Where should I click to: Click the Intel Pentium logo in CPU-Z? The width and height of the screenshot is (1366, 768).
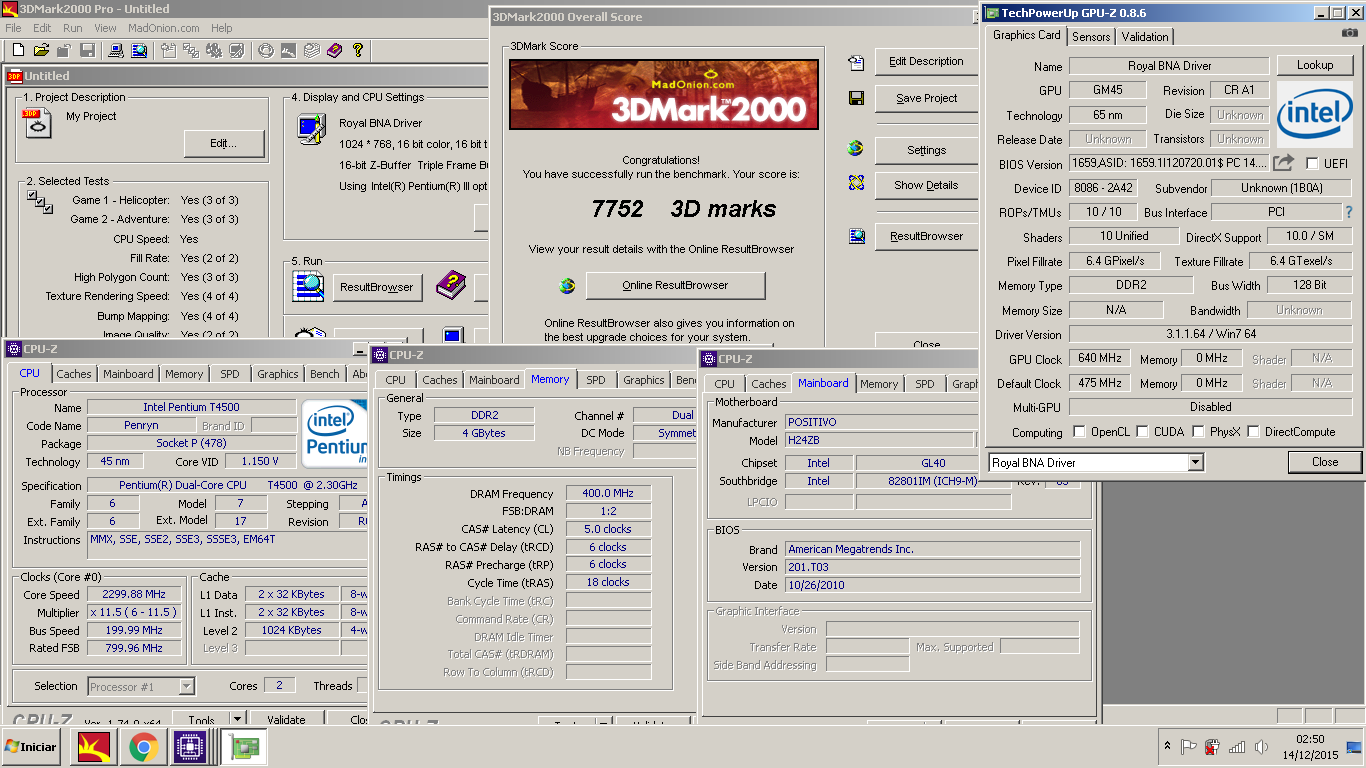(334, 432)
